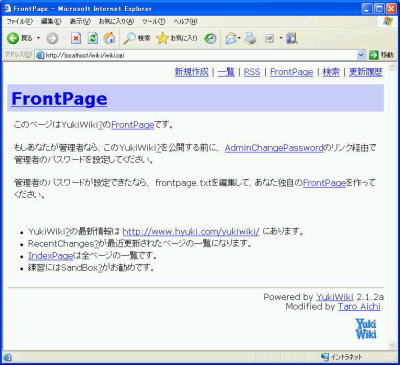Open the ツール(T) menu
Screen dimensions: 400x365
point(154,22)
